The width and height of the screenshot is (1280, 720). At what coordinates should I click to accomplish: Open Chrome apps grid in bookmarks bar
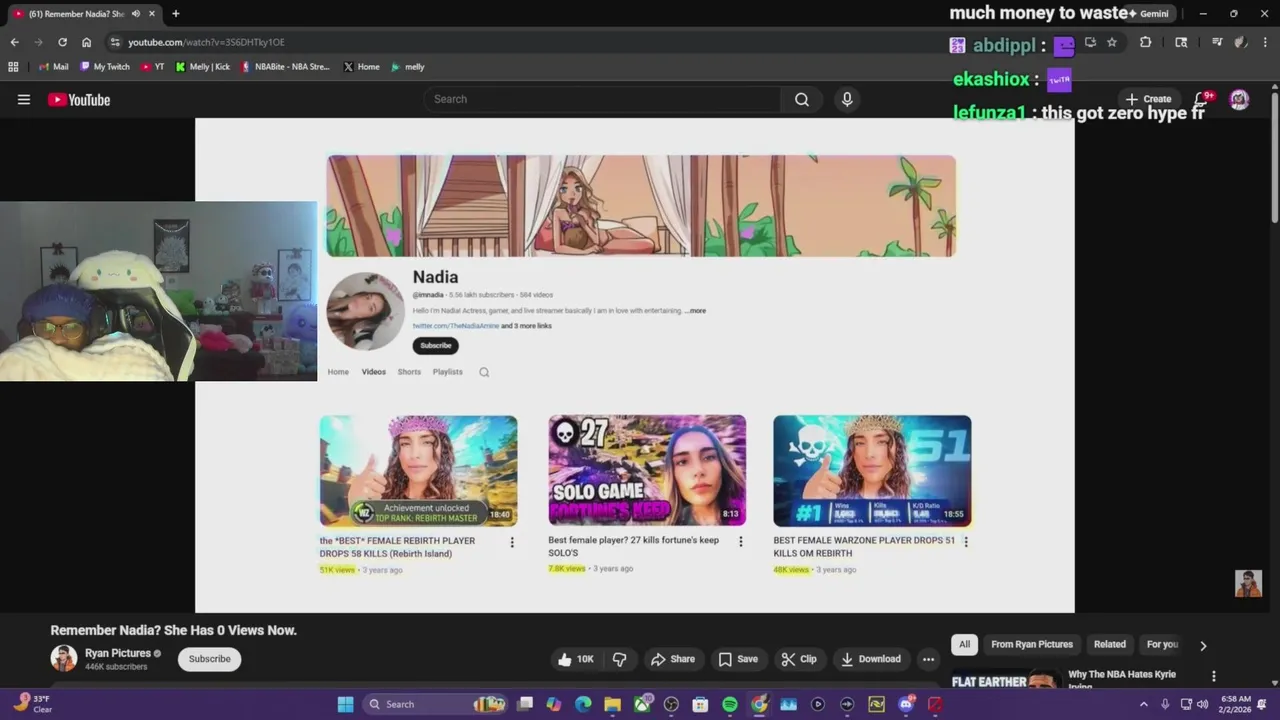point(13,67)
